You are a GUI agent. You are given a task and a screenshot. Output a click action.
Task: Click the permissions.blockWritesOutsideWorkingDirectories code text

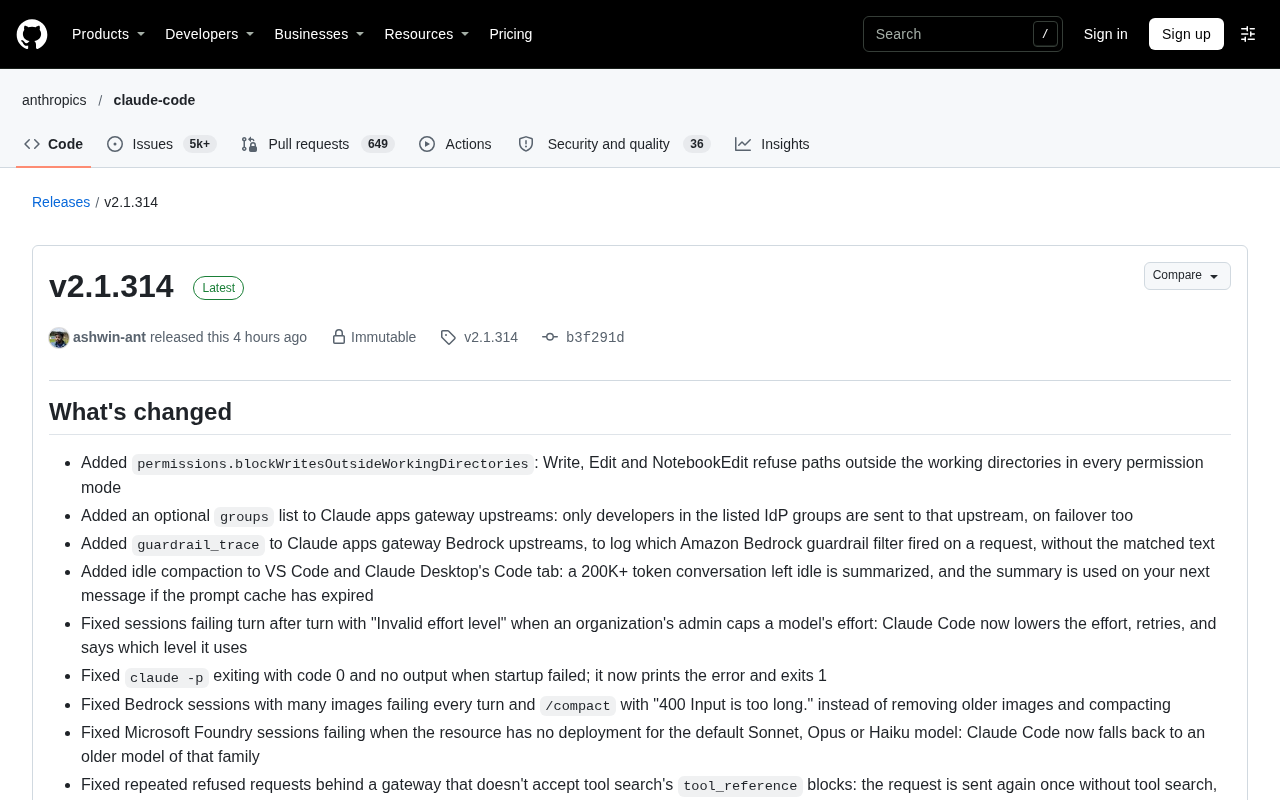[x=333, y=464]
